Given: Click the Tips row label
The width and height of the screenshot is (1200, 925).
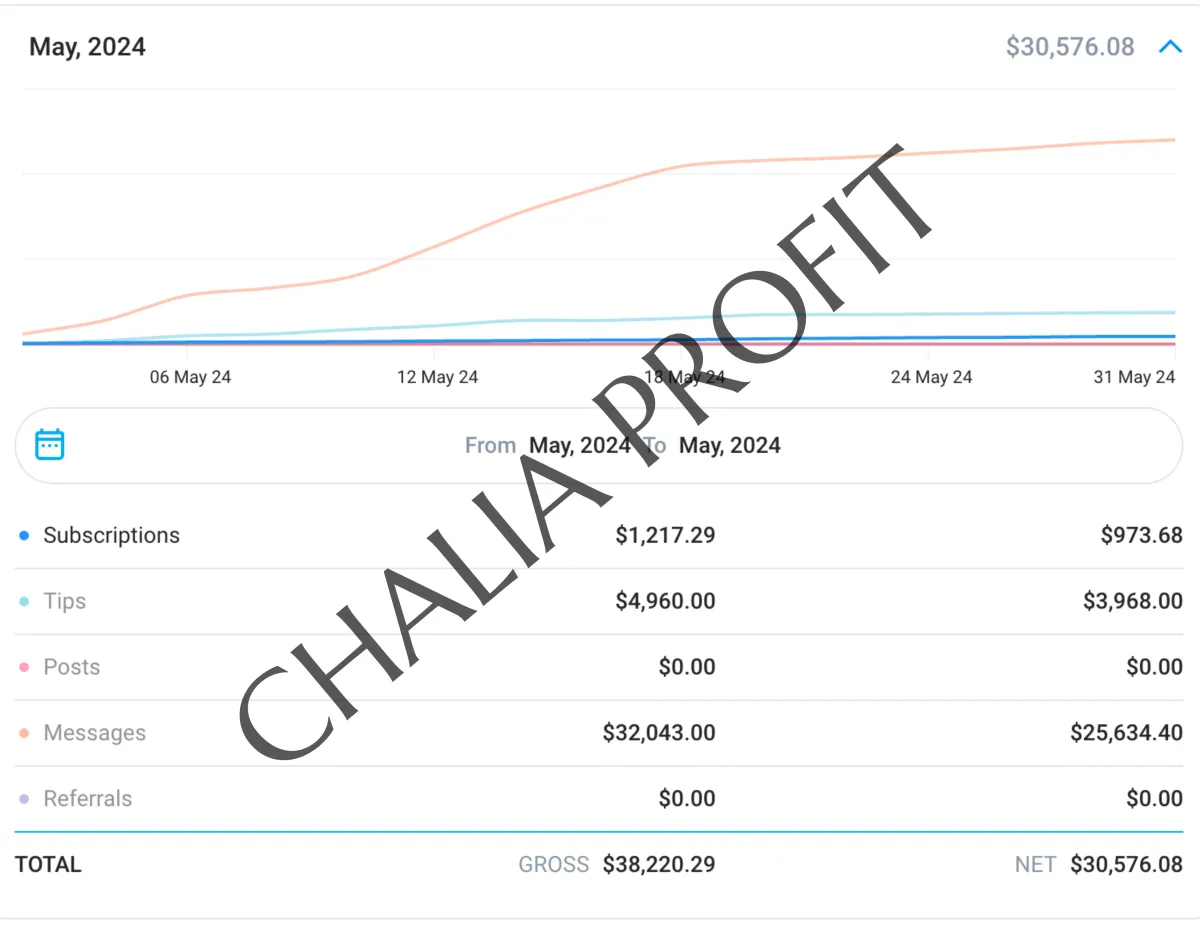Looking at the screenshot, I should 64,601.
